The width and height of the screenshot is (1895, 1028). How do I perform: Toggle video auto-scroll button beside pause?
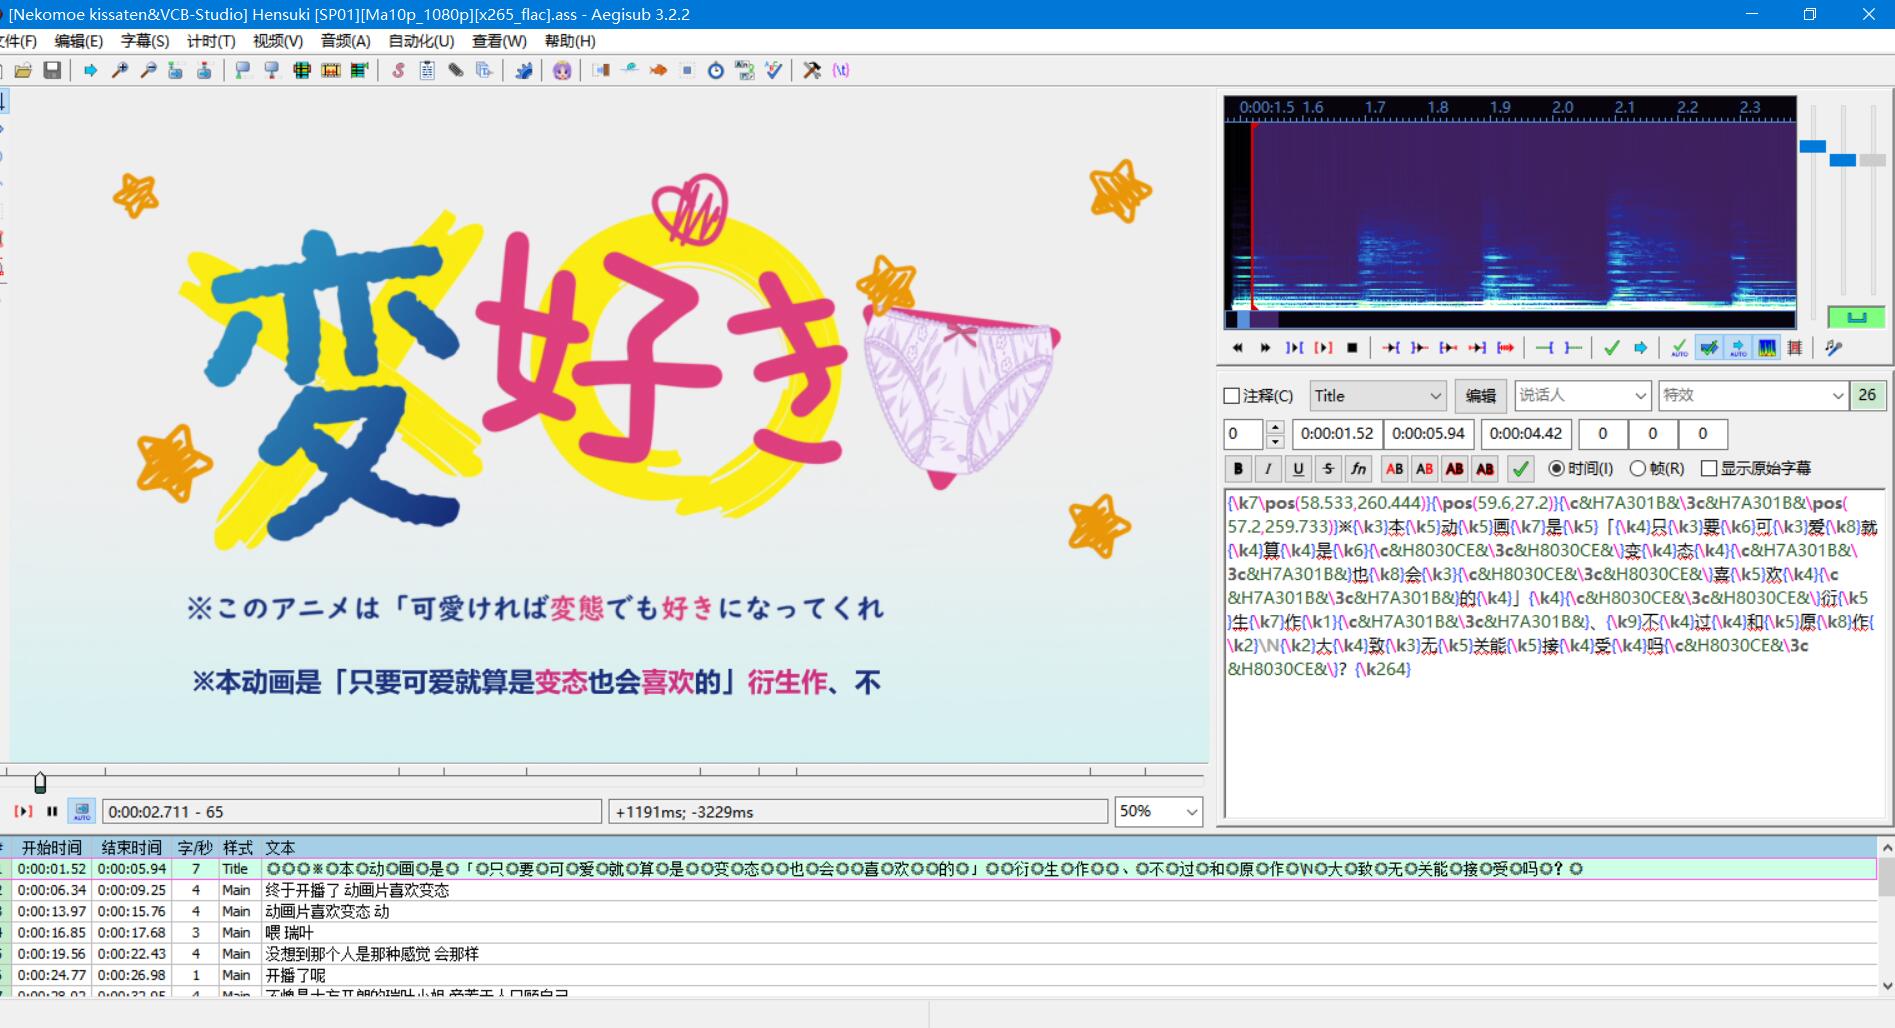coord(82,811)
